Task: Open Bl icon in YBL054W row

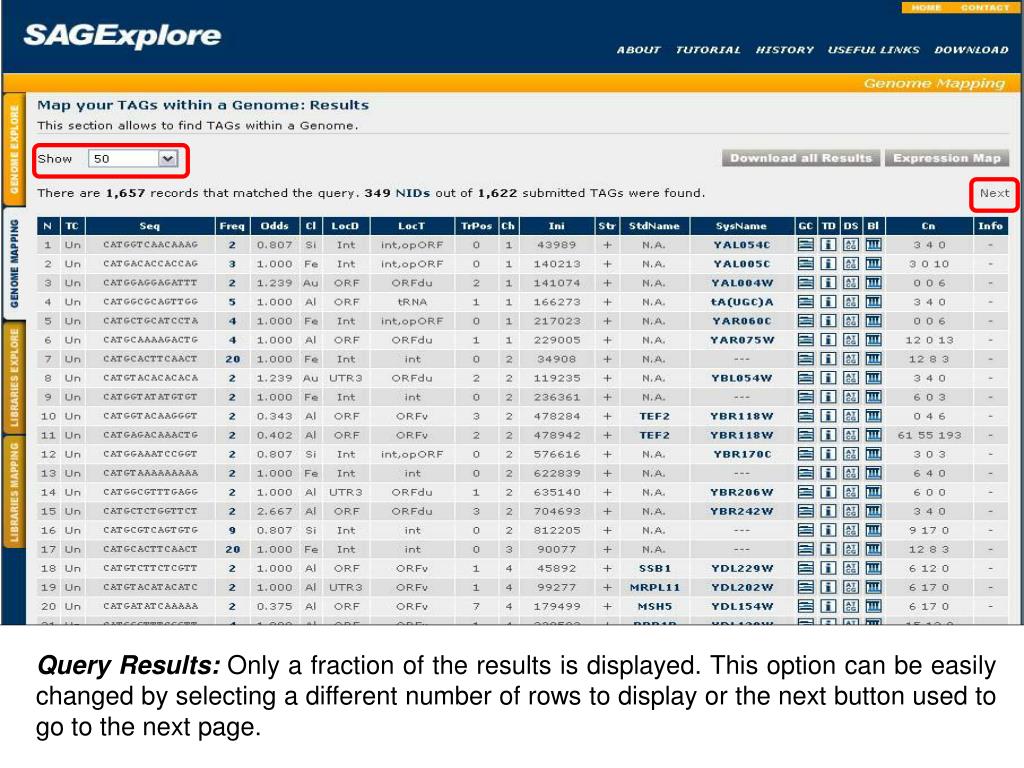Action: [x=873, y=378]
